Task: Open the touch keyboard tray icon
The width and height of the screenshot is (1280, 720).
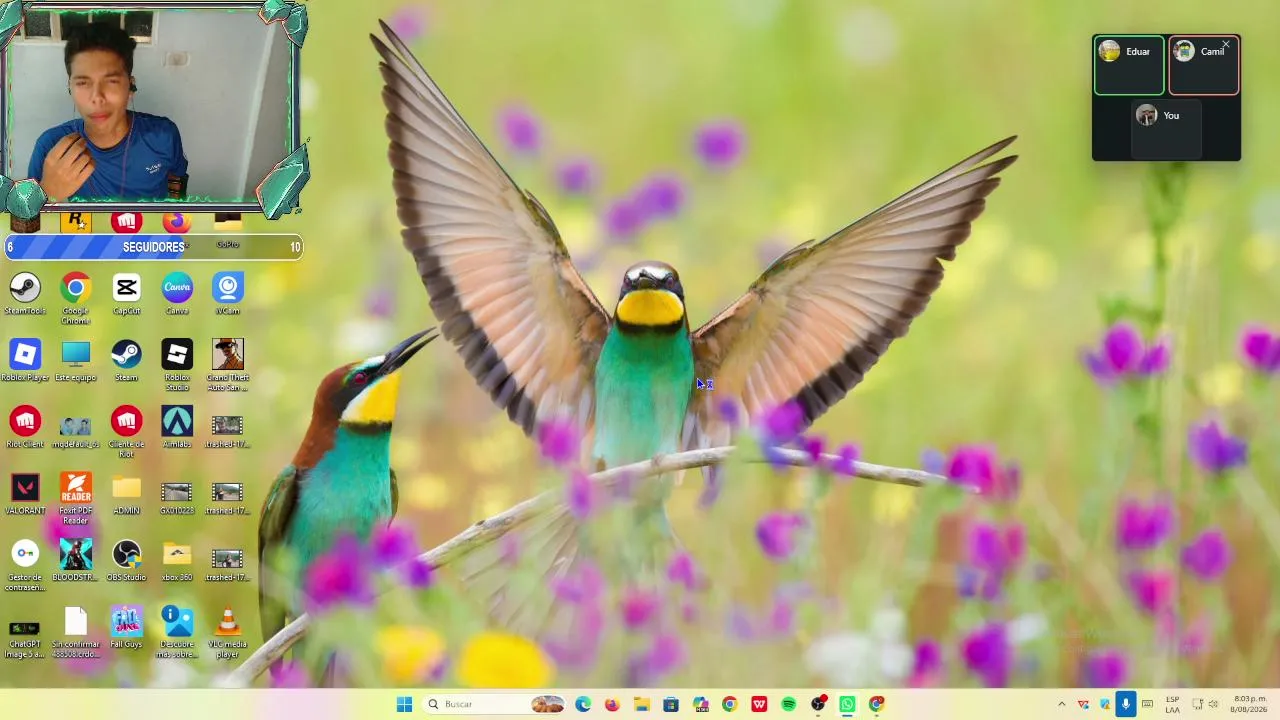Action: [1147, 704]
